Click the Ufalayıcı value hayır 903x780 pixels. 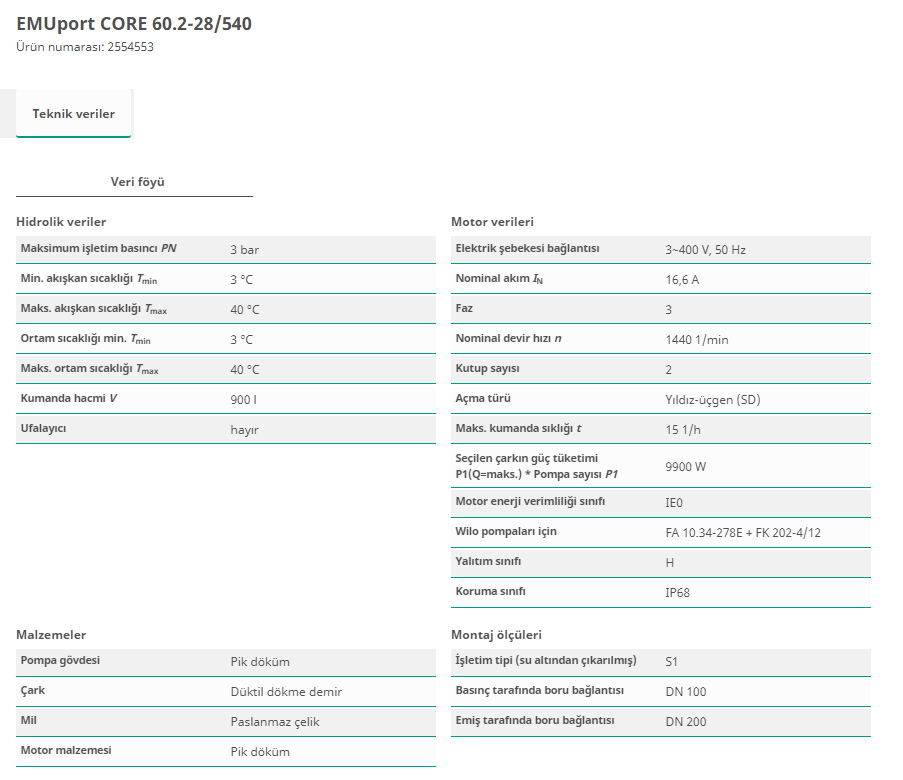click(244, 430)
